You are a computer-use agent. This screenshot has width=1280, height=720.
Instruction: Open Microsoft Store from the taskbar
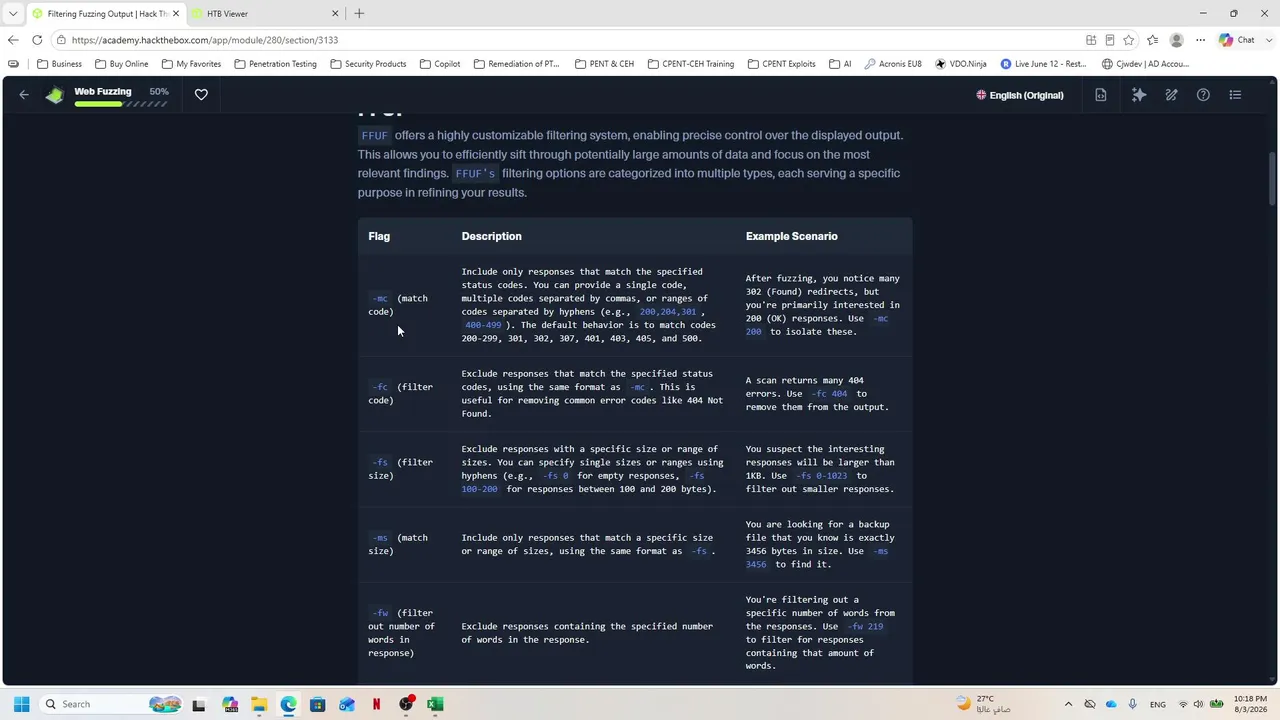click(x=317, y=704)
